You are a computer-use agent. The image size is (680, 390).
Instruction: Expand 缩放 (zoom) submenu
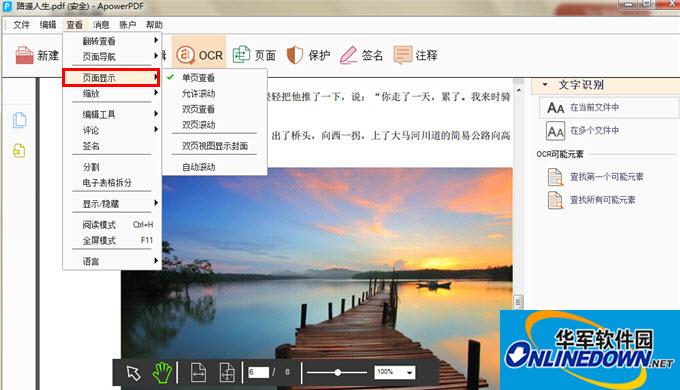click(112, 93)
